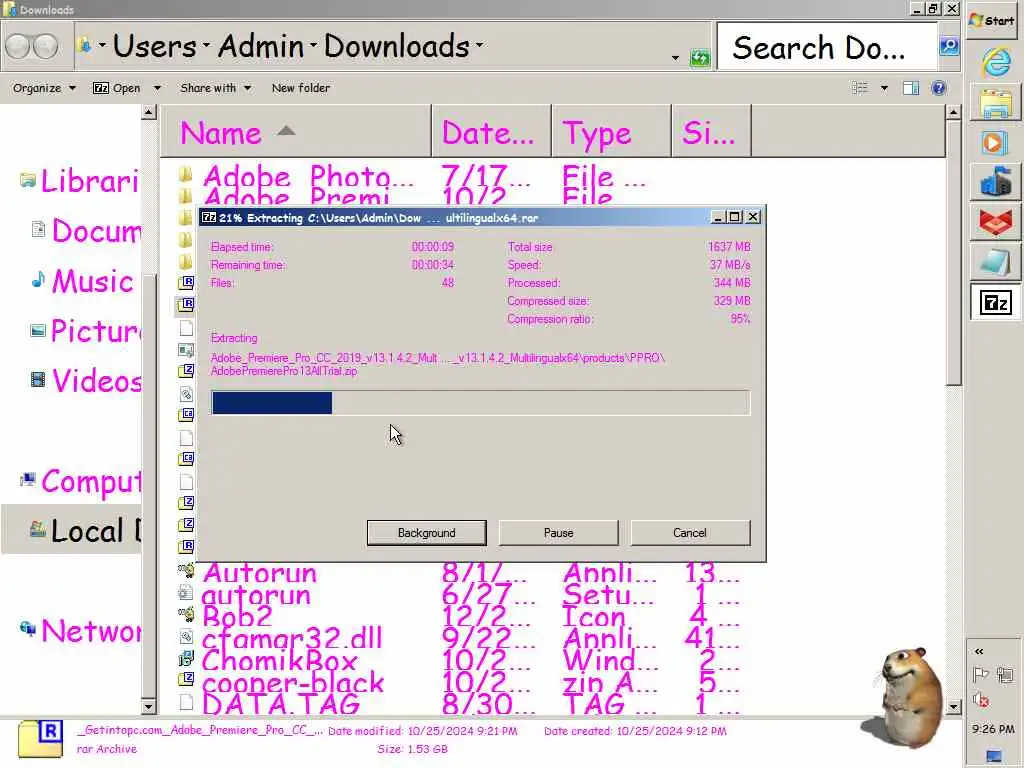The height and width of the screenshot is (768, 1024).
Task: Sort files by the Date column header
Action: (x=491, y=131)
